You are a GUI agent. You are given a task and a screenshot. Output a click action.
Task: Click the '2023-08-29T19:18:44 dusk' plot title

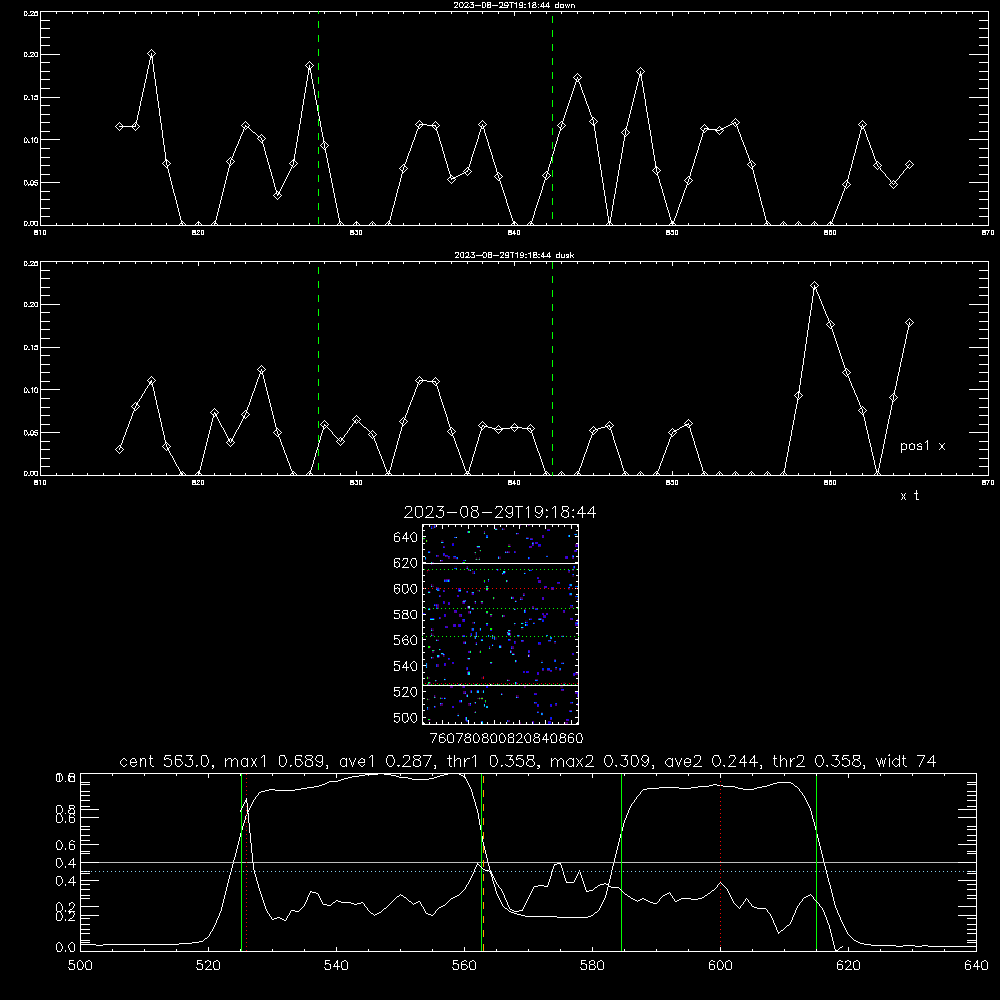coord(514,255)
